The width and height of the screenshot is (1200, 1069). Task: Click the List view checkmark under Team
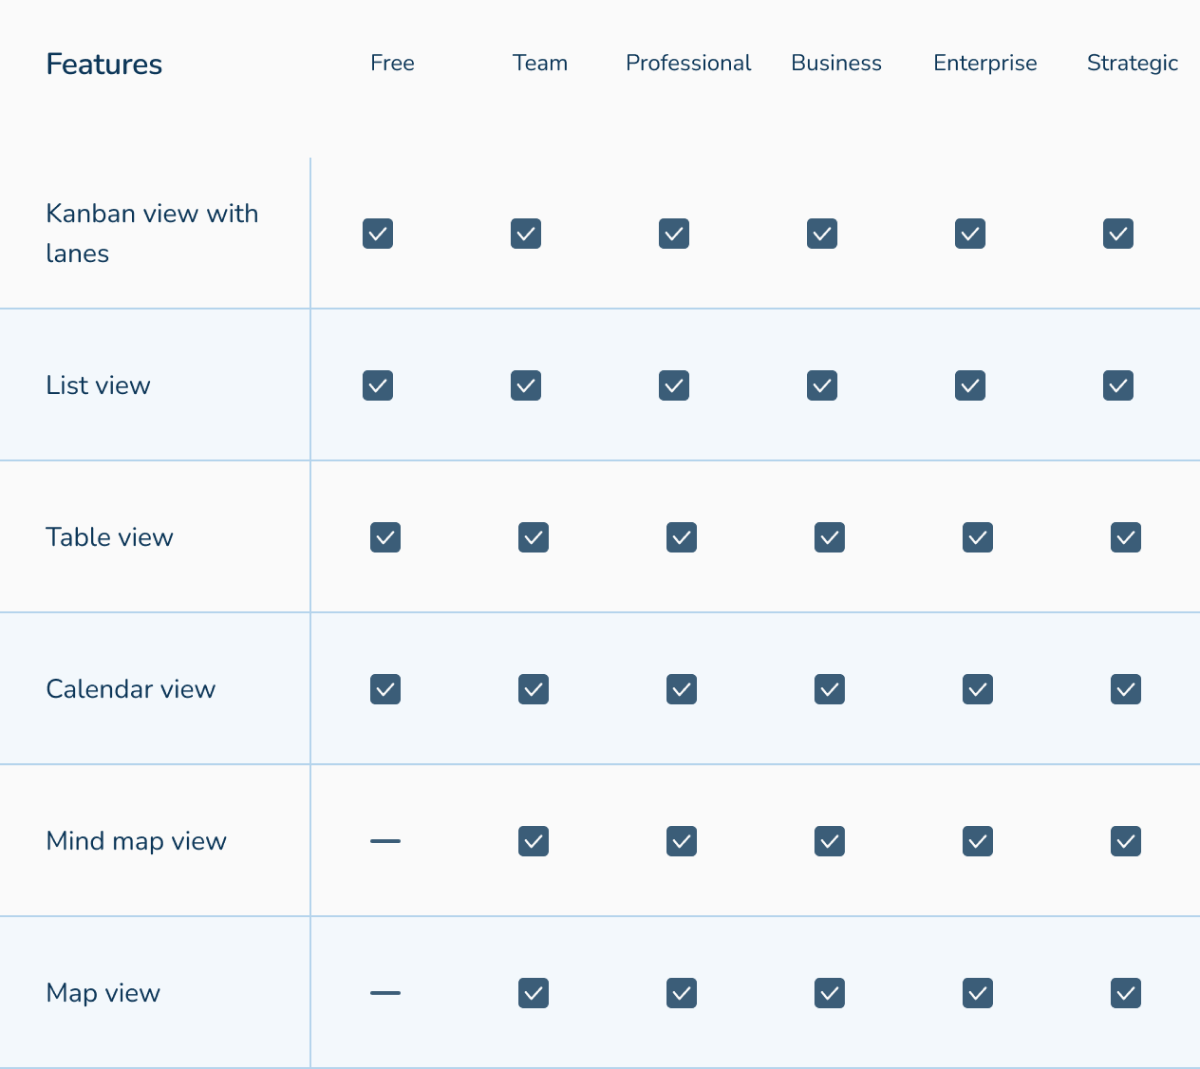(x=525, y=386)
